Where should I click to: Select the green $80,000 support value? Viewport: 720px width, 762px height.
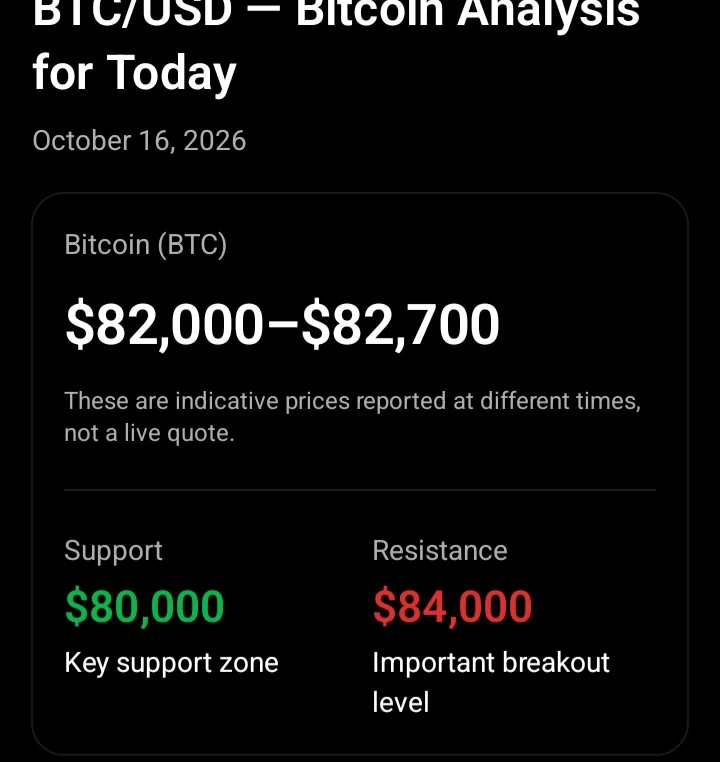pos(144,606)
